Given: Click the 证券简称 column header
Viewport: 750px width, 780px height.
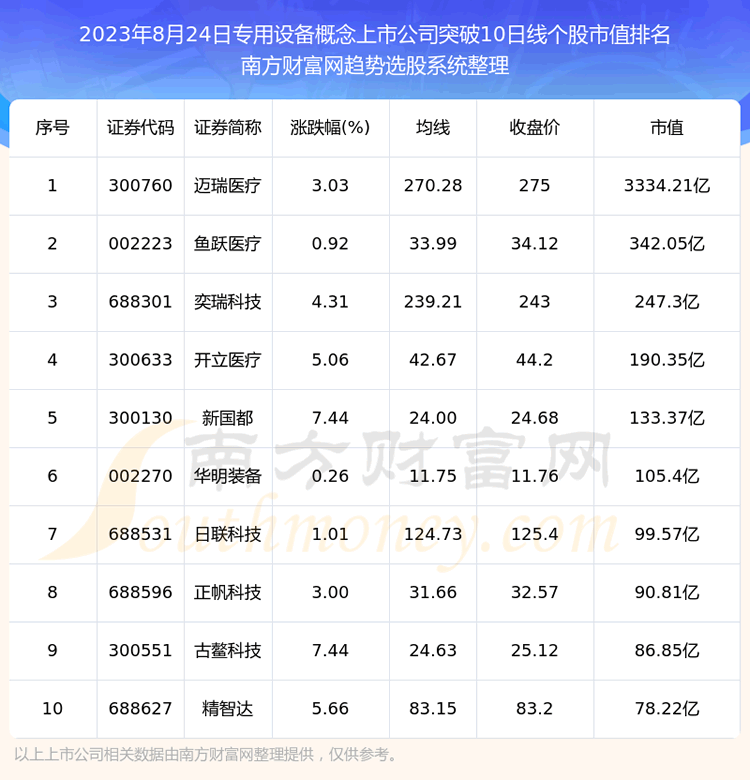Looking at the screenshot, I should pyautogui.click(x=228, y=128).
